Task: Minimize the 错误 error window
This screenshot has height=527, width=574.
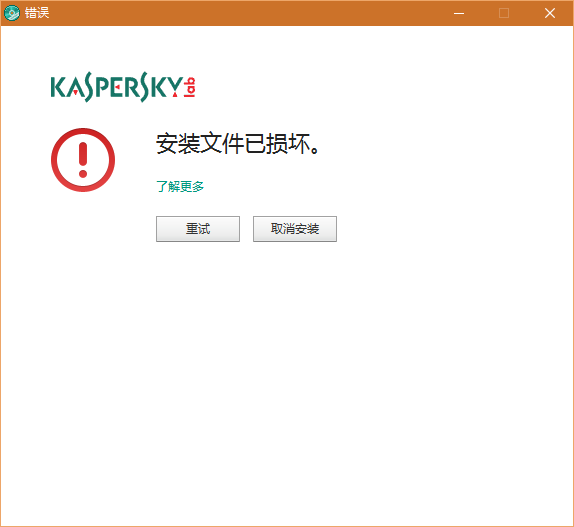Action: pos(459,13)
